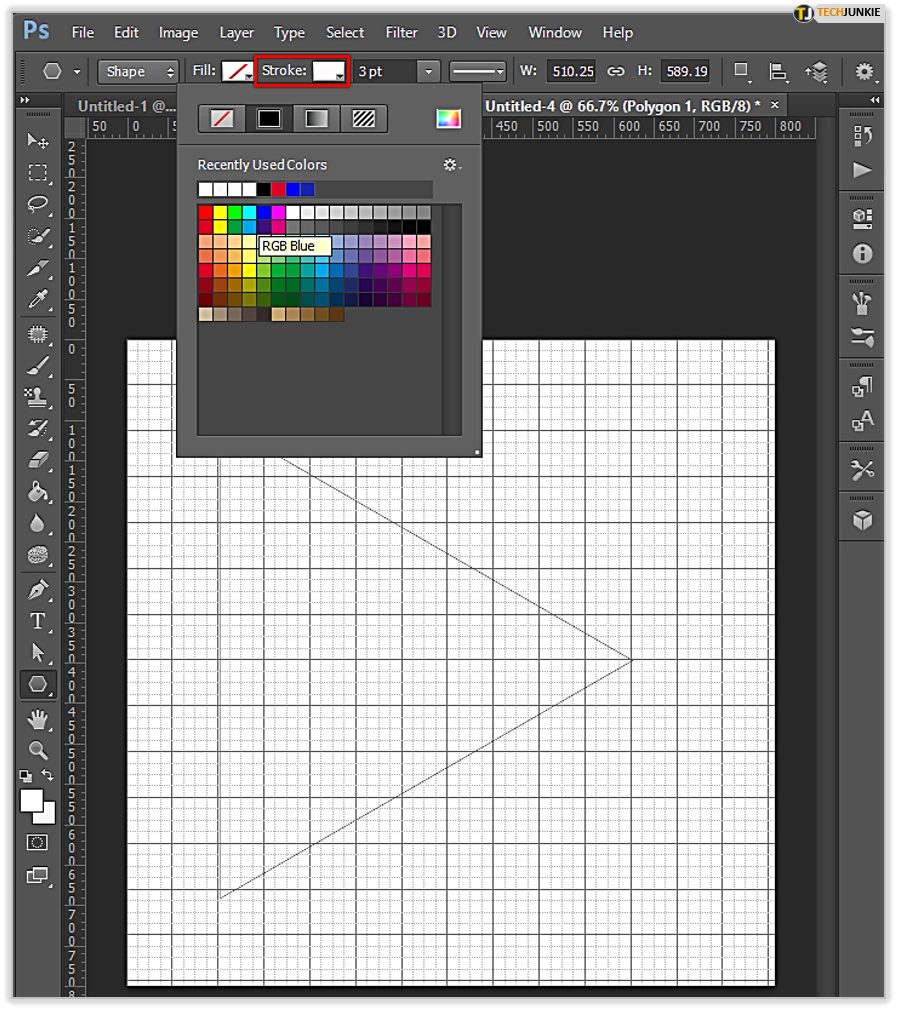Open the Filter menu
This screenshot has width=897, height=1010.
click(401, 32)
